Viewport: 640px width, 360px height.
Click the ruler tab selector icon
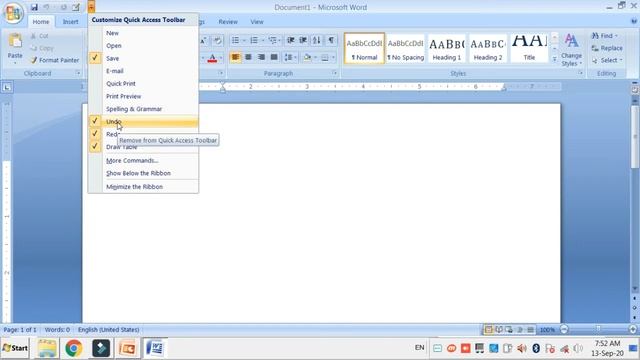7,87
